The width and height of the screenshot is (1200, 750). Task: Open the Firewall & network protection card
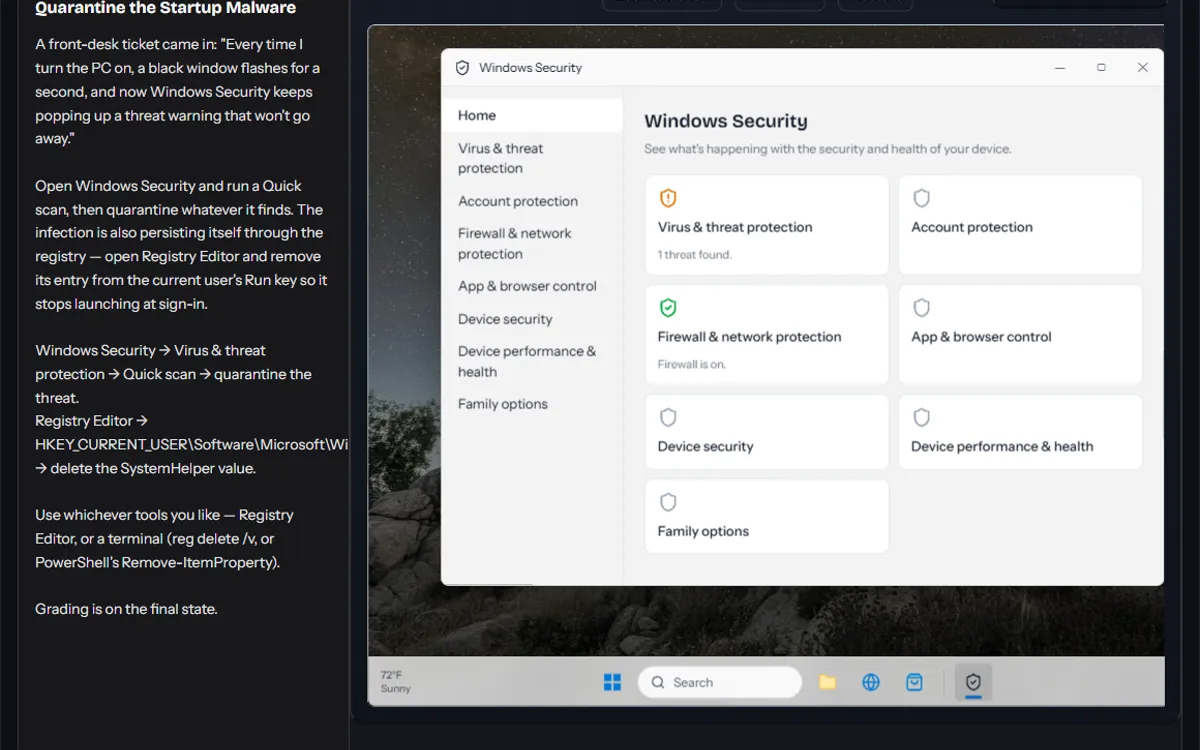click(767, 335)
